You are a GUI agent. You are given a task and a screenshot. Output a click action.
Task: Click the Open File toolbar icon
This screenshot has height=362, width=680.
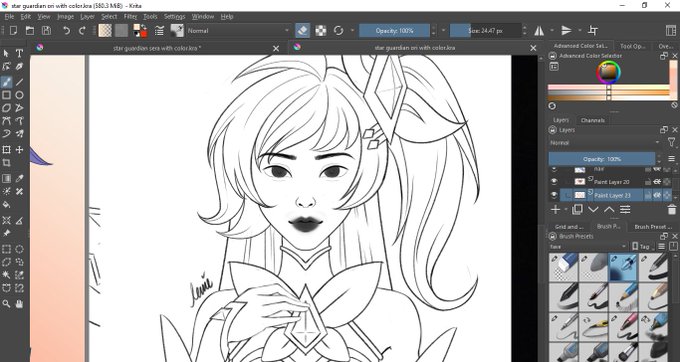pyautogui.click(x=29, y=30)
